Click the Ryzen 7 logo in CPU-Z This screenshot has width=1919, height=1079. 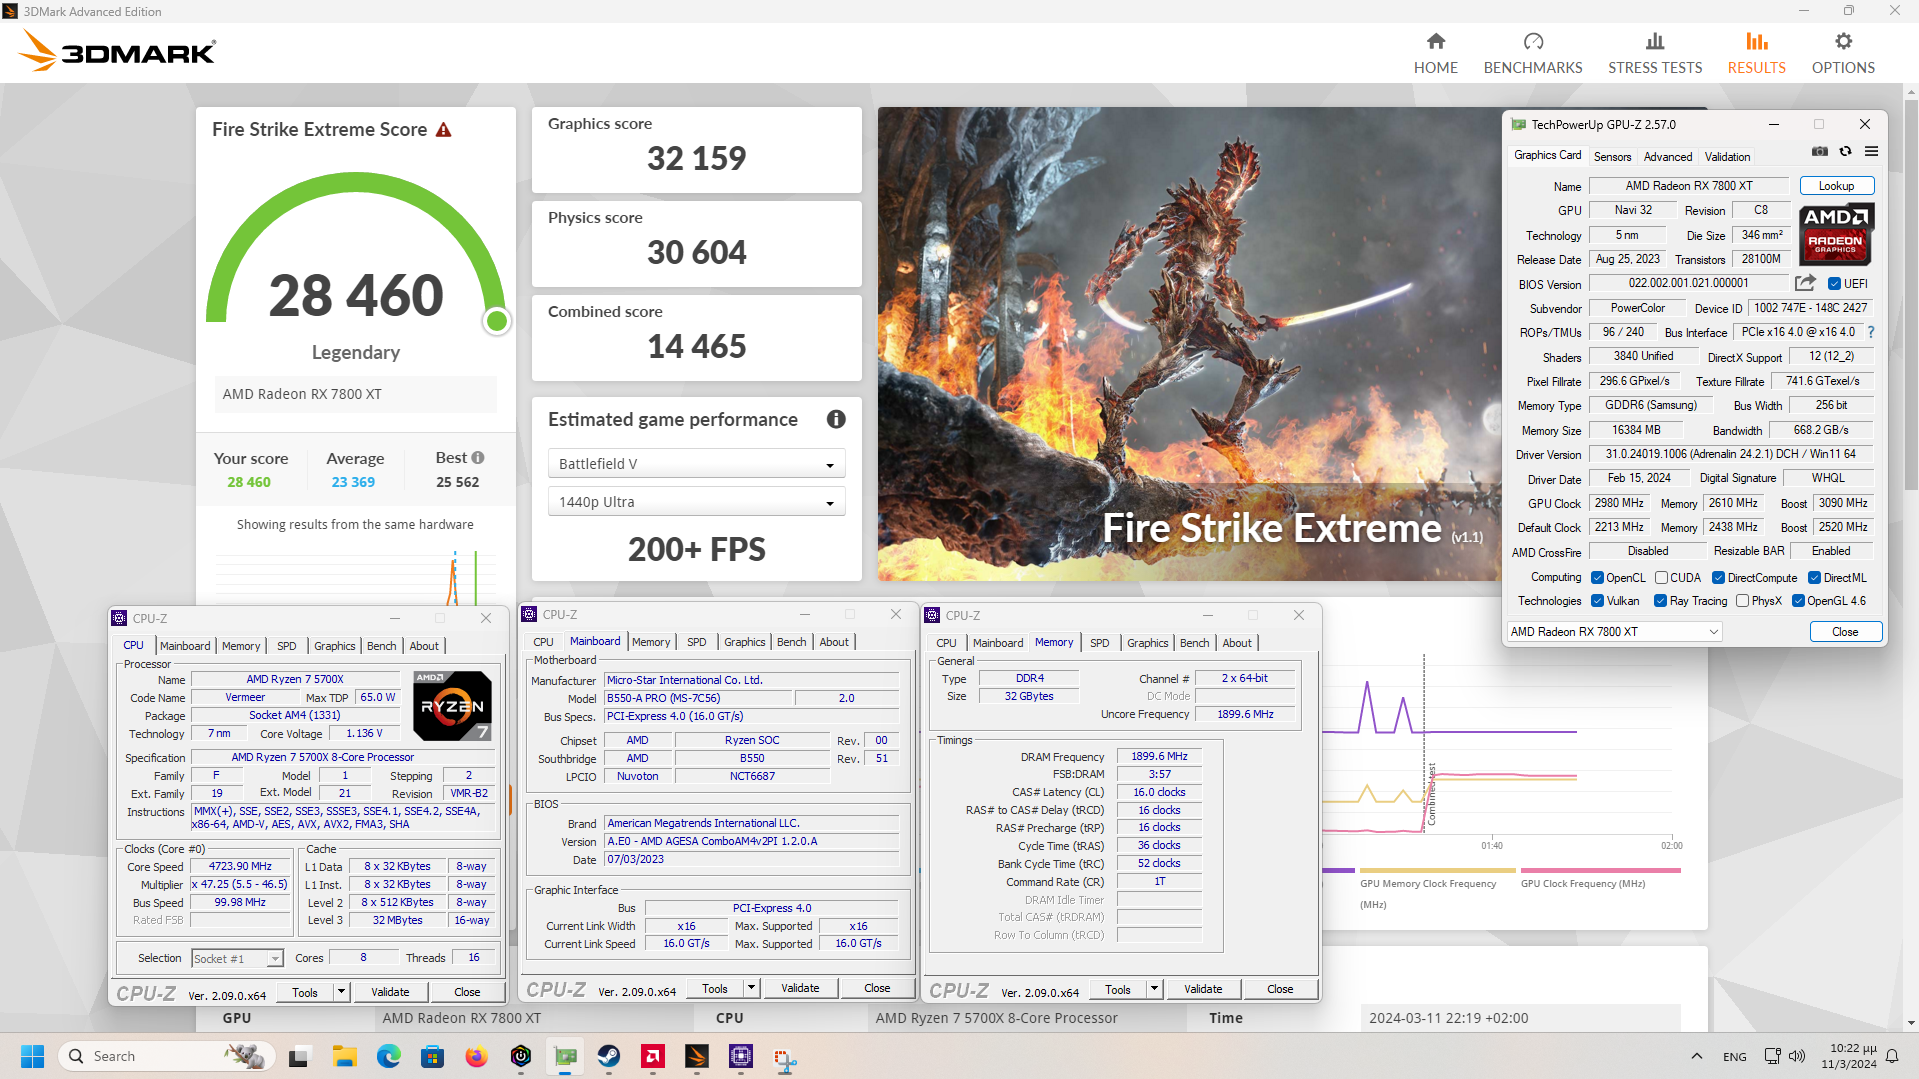click(452, 706)
